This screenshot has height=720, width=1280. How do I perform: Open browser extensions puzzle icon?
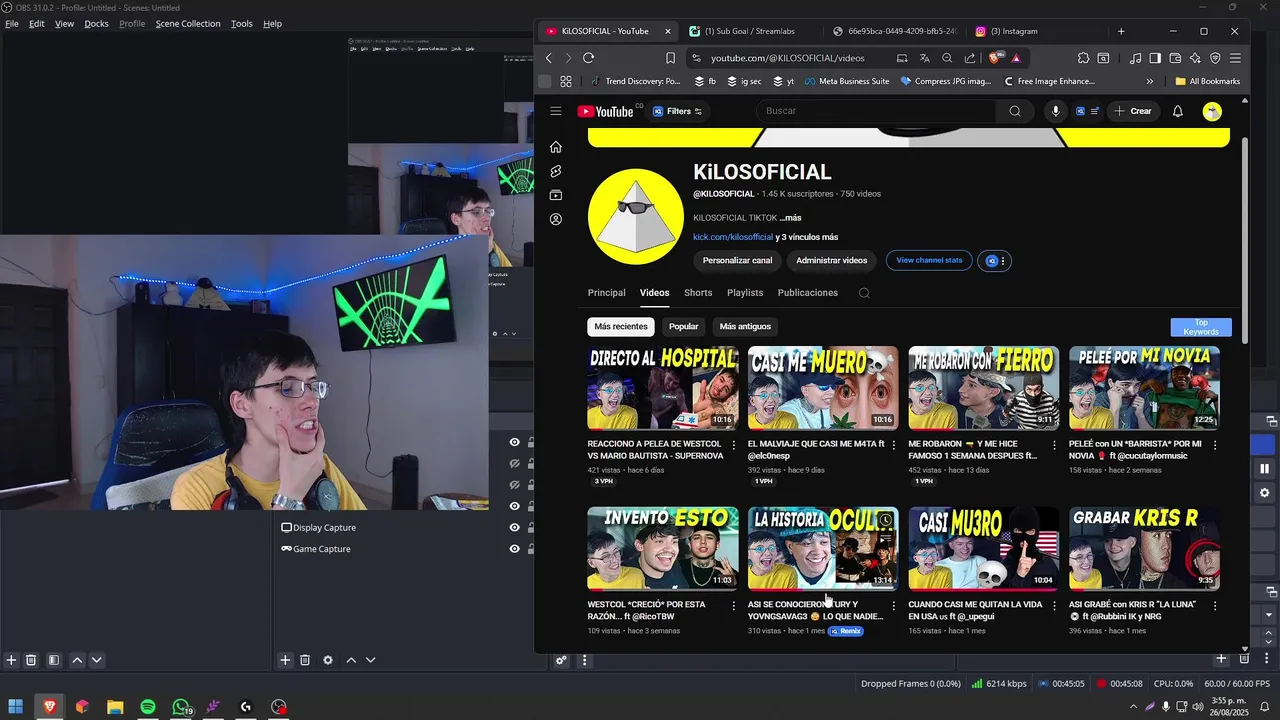[1083, 58]
